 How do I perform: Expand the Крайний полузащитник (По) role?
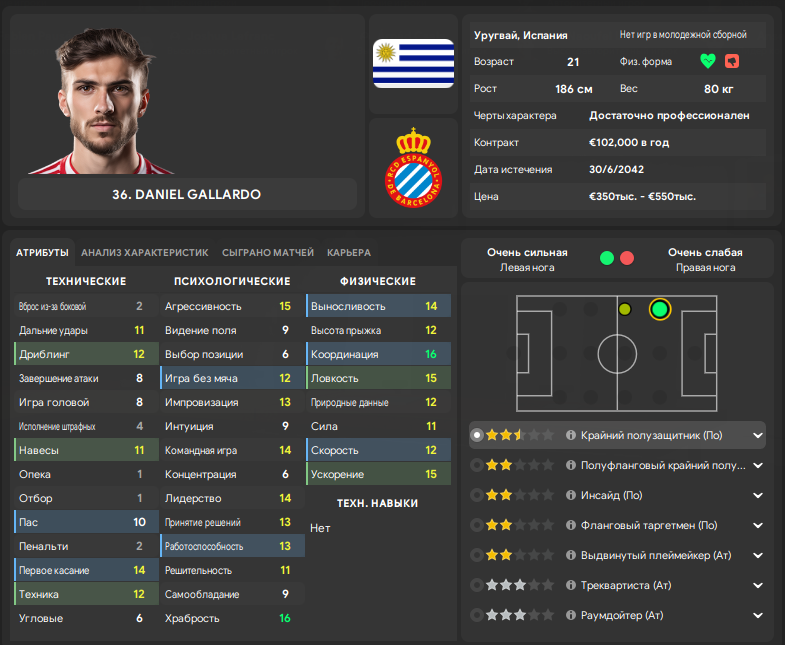tap(758, 436)
